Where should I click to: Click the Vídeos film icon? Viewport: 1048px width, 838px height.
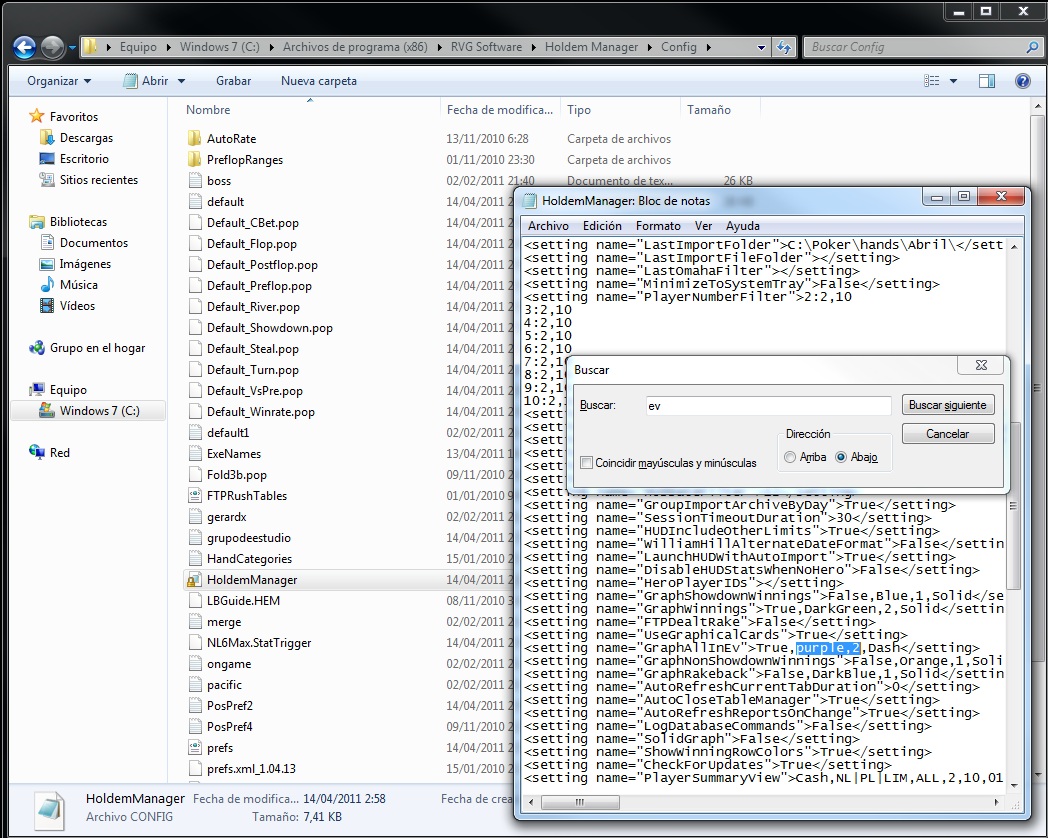point(47,305)
